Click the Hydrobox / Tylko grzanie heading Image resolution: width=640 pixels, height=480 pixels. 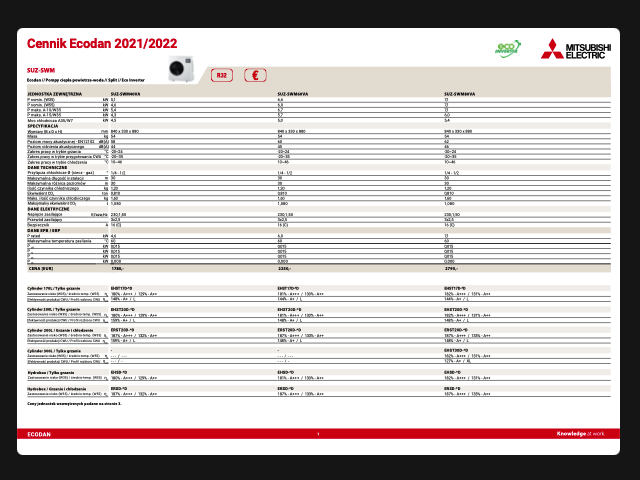[51, 373]
